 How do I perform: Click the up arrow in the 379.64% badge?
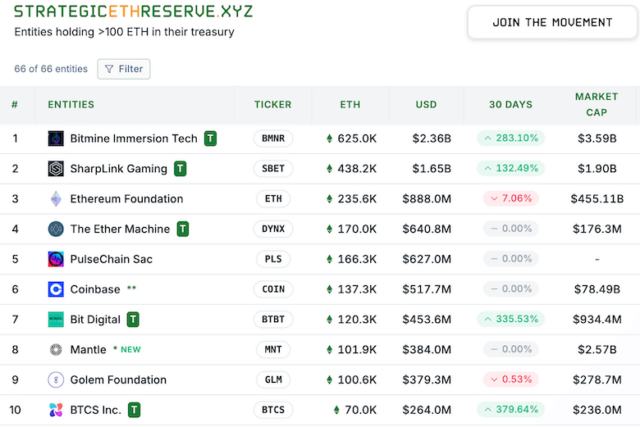coord(488,409)
